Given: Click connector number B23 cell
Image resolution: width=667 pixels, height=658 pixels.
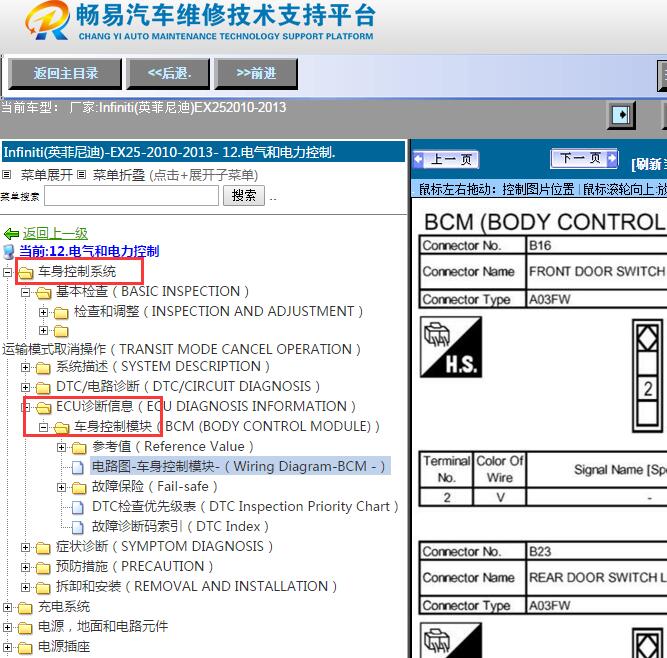Looking at the screenshot, I should tap(596, 551).
